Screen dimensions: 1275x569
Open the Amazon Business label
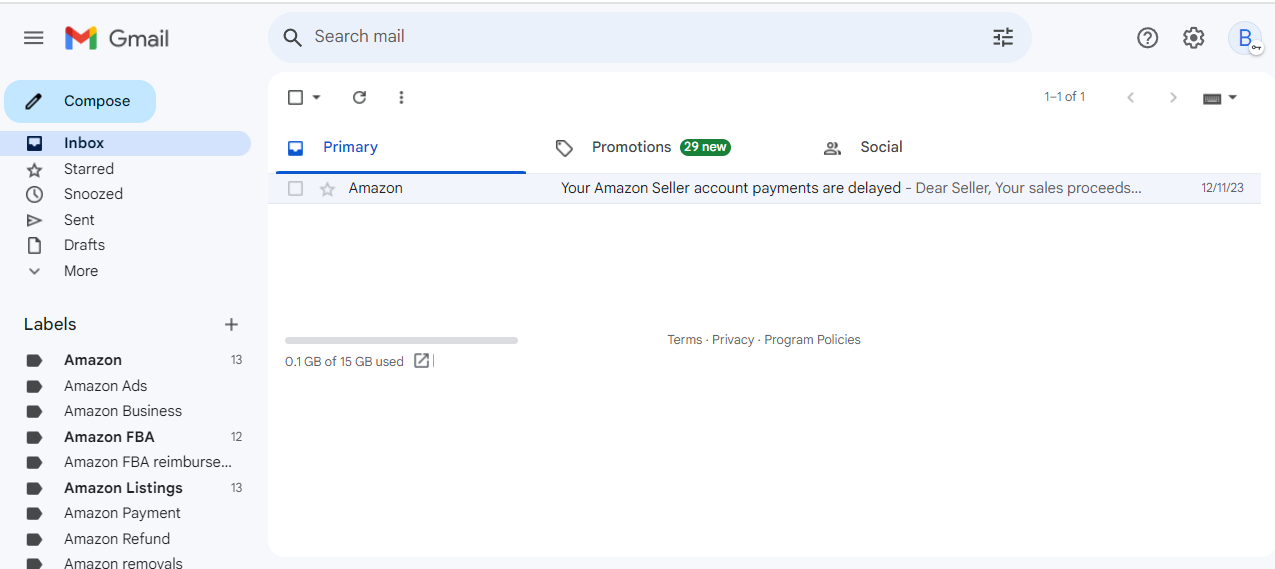click(125, 411)
